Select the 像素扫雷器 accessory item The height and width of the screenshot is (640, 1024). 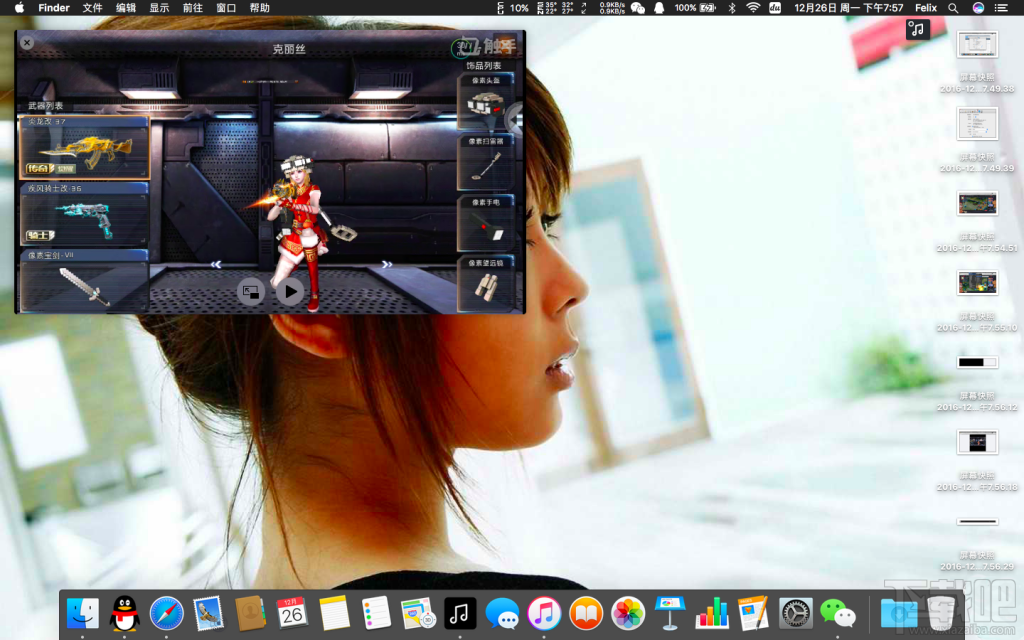486,166
